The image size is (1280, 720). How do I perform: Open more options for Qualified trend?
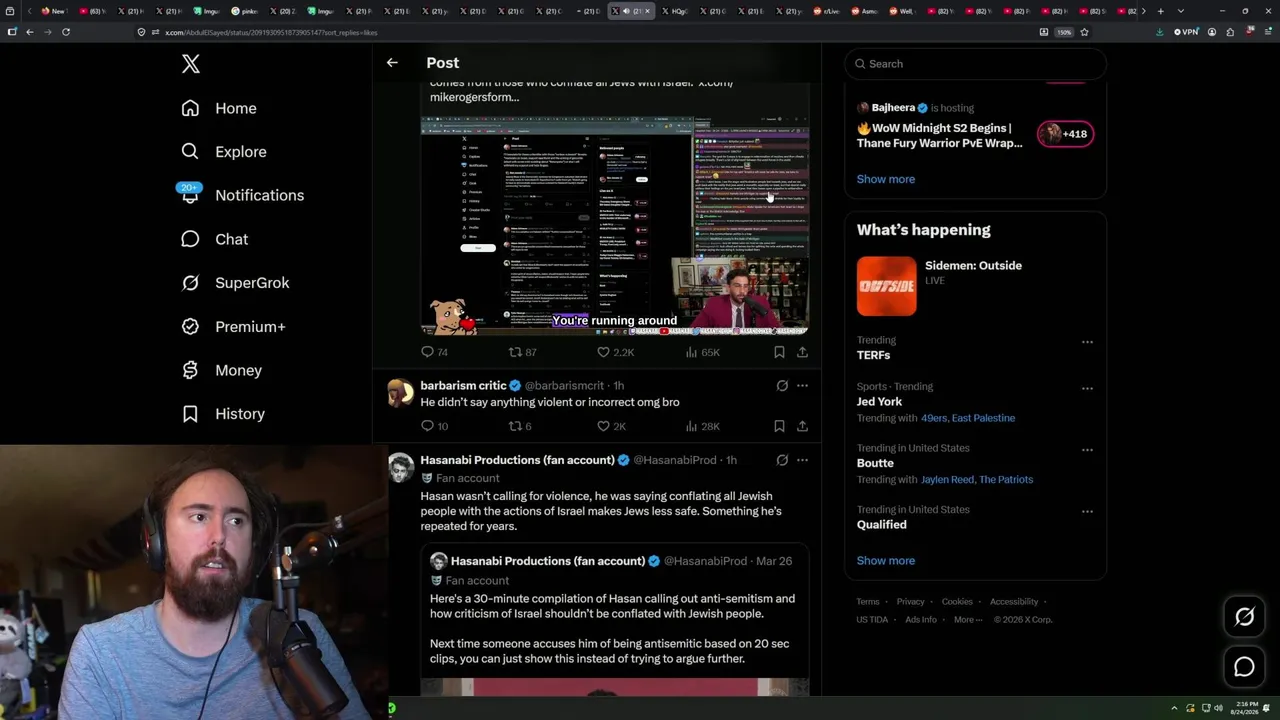(1087, 512)
